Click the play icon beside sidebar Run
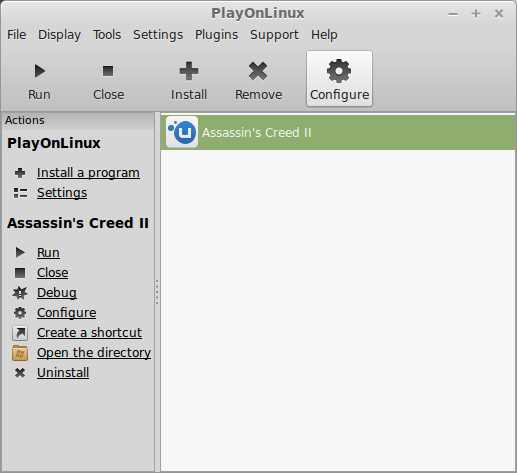Screen dimensions: 517x473 20,253
